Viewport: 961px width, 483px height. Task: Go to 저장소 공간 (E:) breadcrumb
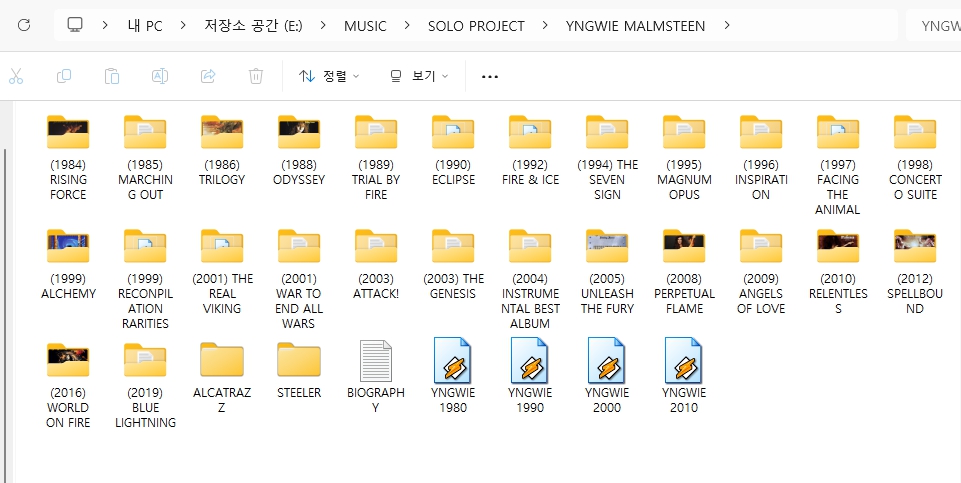click(x=253, y=26)
